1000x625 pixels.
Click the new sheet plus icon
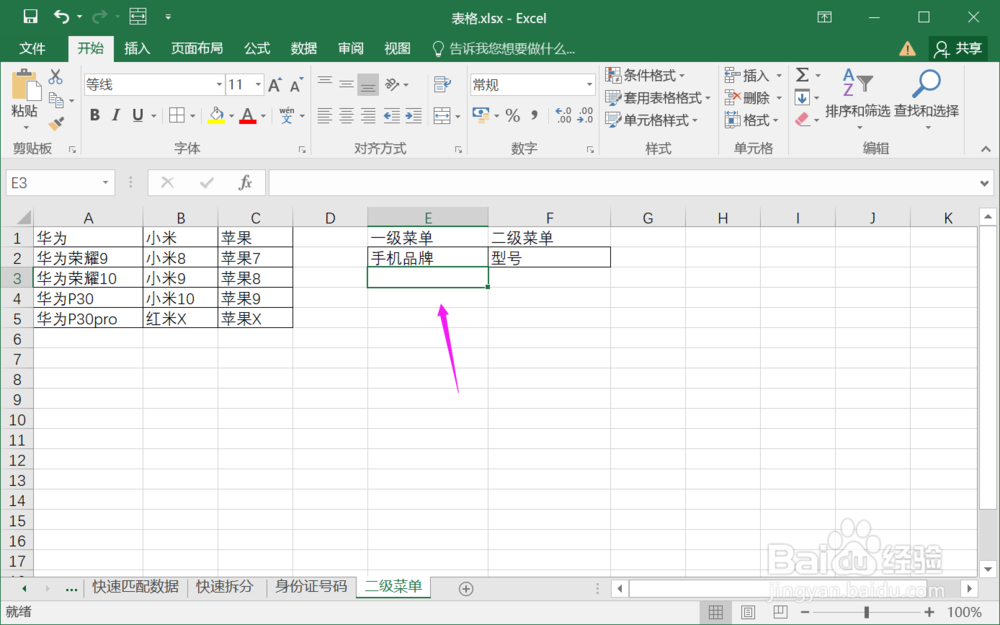pyautogui.click(x=466, y=589)
